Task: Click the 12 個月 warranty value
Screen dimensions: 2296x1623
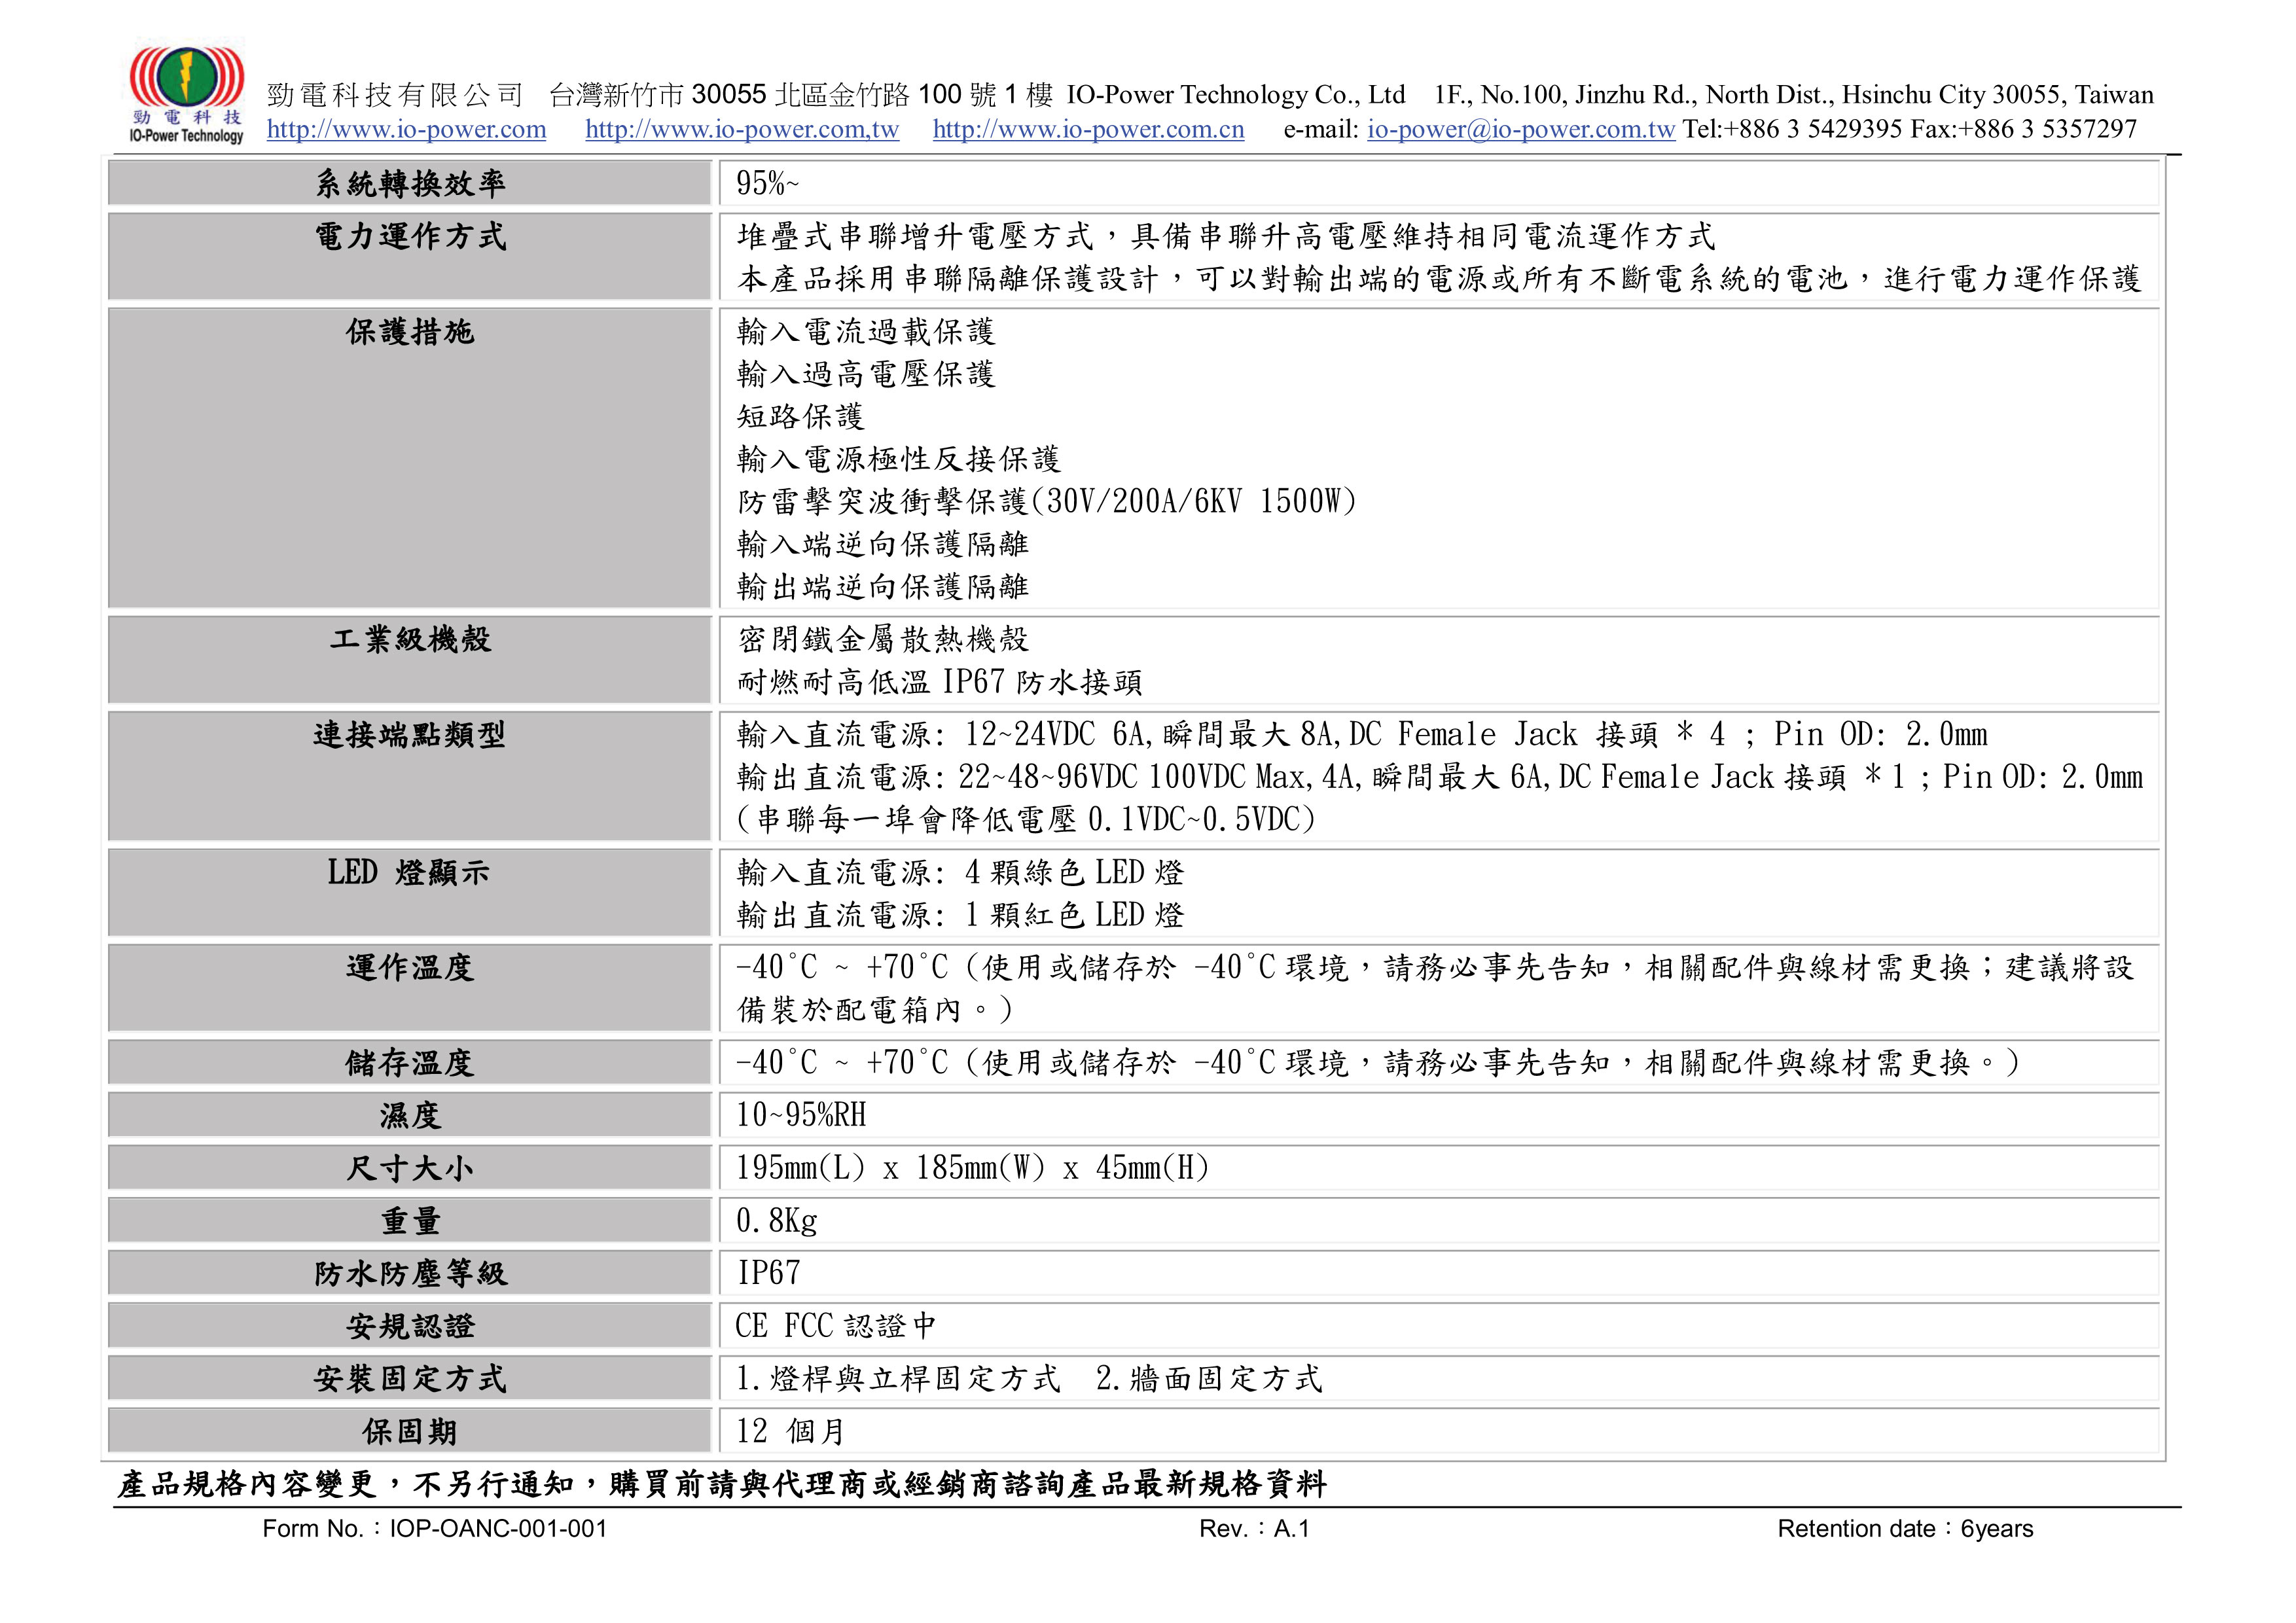Action: pyautogui.click(x=790, y=1433)
